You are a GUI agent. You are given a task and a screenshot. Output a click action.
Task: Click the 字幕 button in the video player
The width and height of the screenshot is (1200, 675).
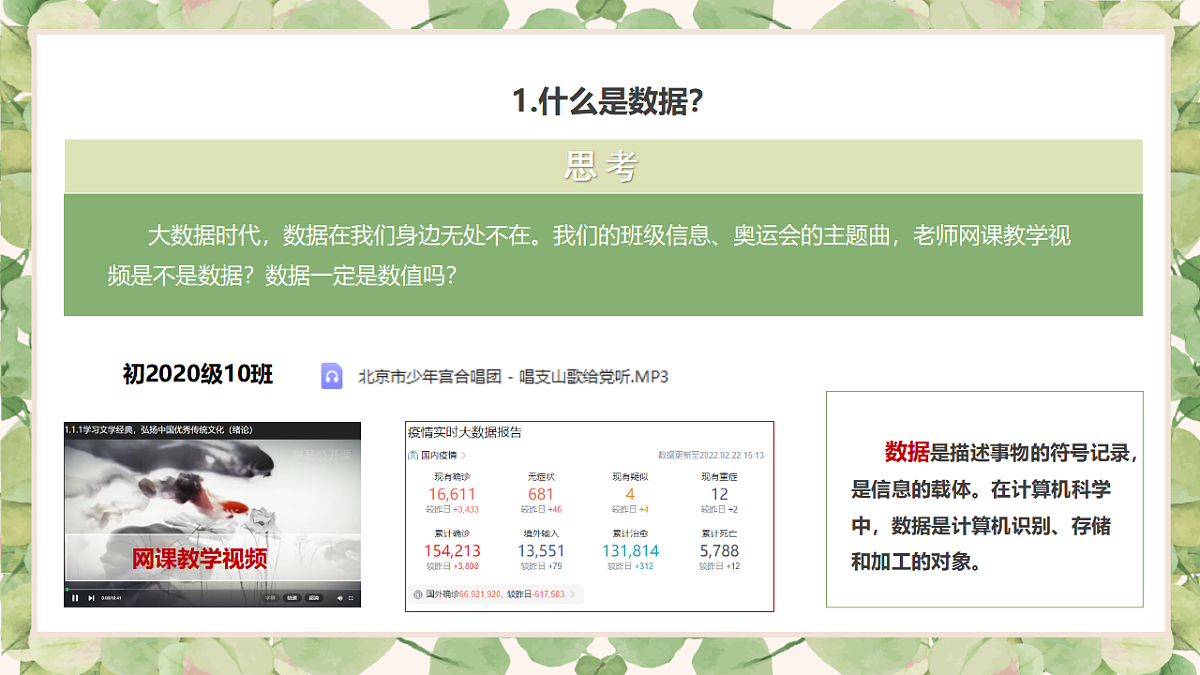(x=270, y=598)
